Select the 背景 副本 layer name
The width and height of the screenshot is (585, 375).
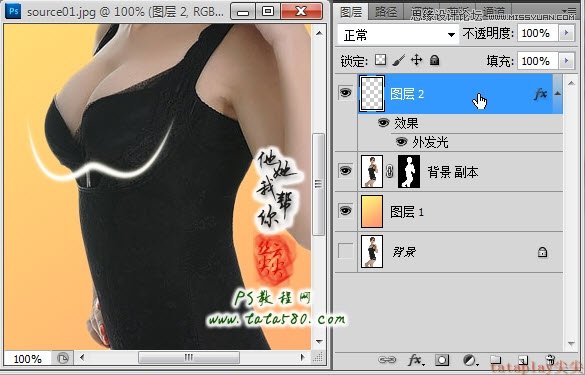click(x=453, y=172)
